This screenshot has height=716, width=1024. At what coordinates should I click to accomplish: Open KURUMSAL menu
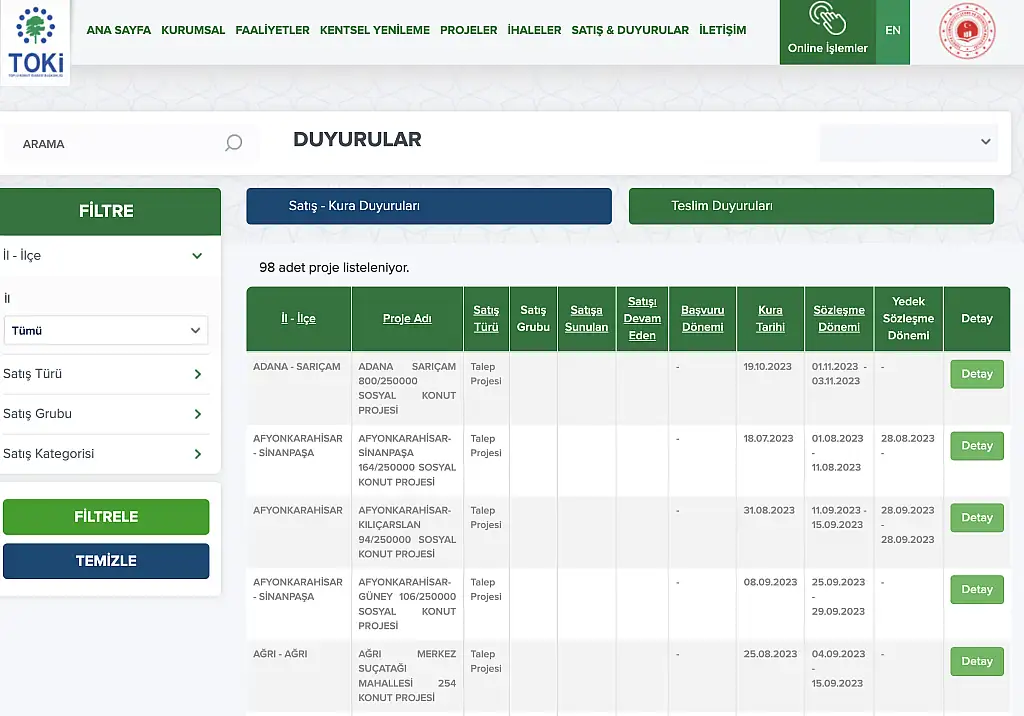(x=193, y=30)
